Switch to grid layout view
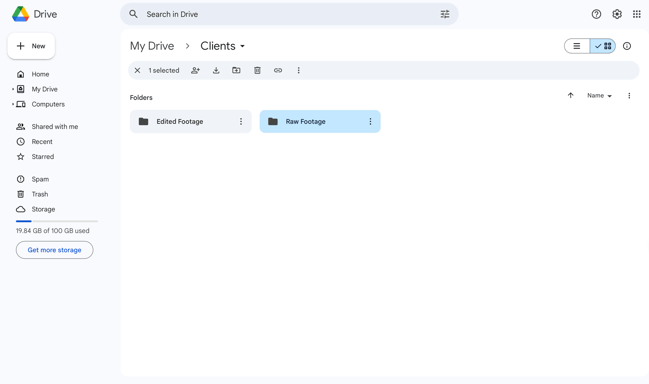The width and height of the screenshot is (649, 384). pos(603,46)
